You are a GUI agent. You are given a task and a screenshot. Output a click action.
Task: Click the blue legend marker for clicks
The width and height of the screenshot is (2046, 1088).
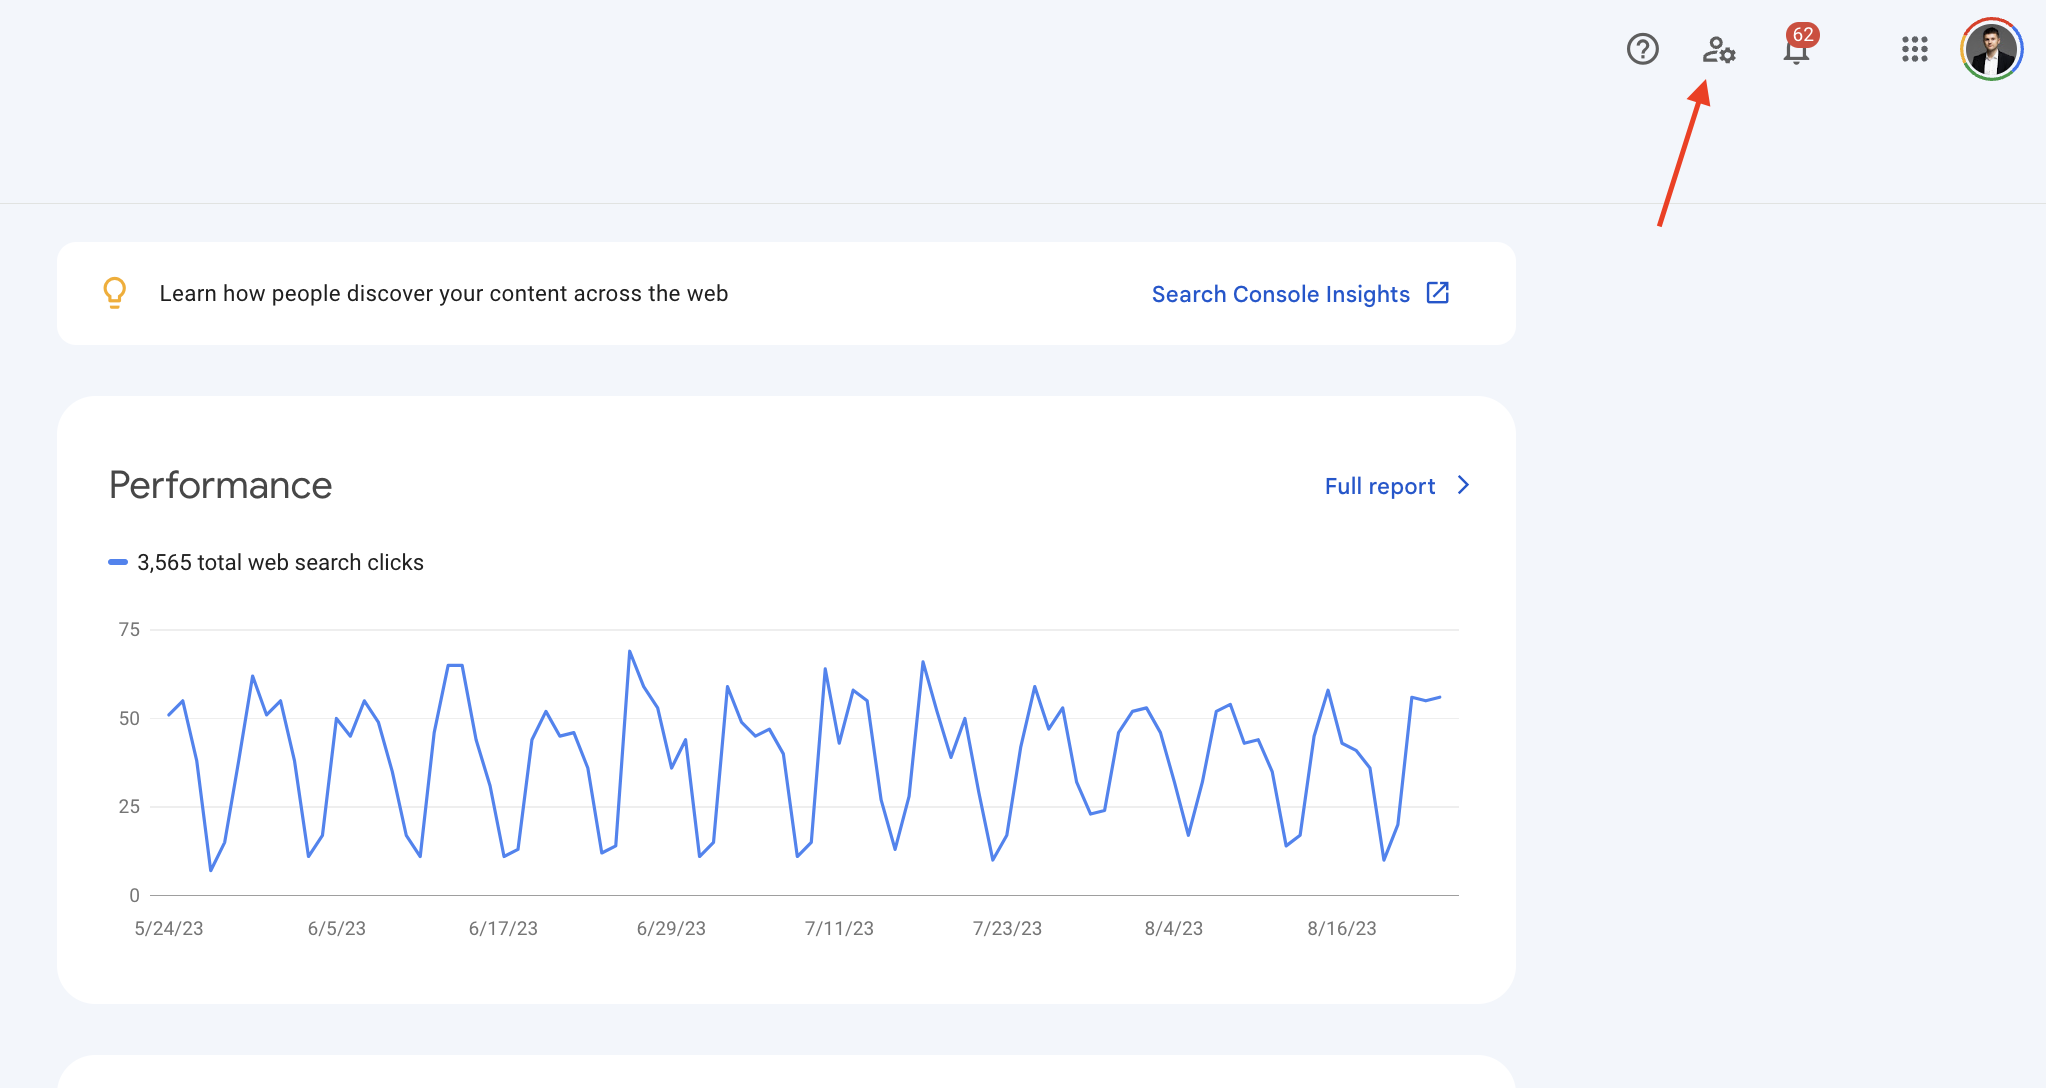point(117,562)
